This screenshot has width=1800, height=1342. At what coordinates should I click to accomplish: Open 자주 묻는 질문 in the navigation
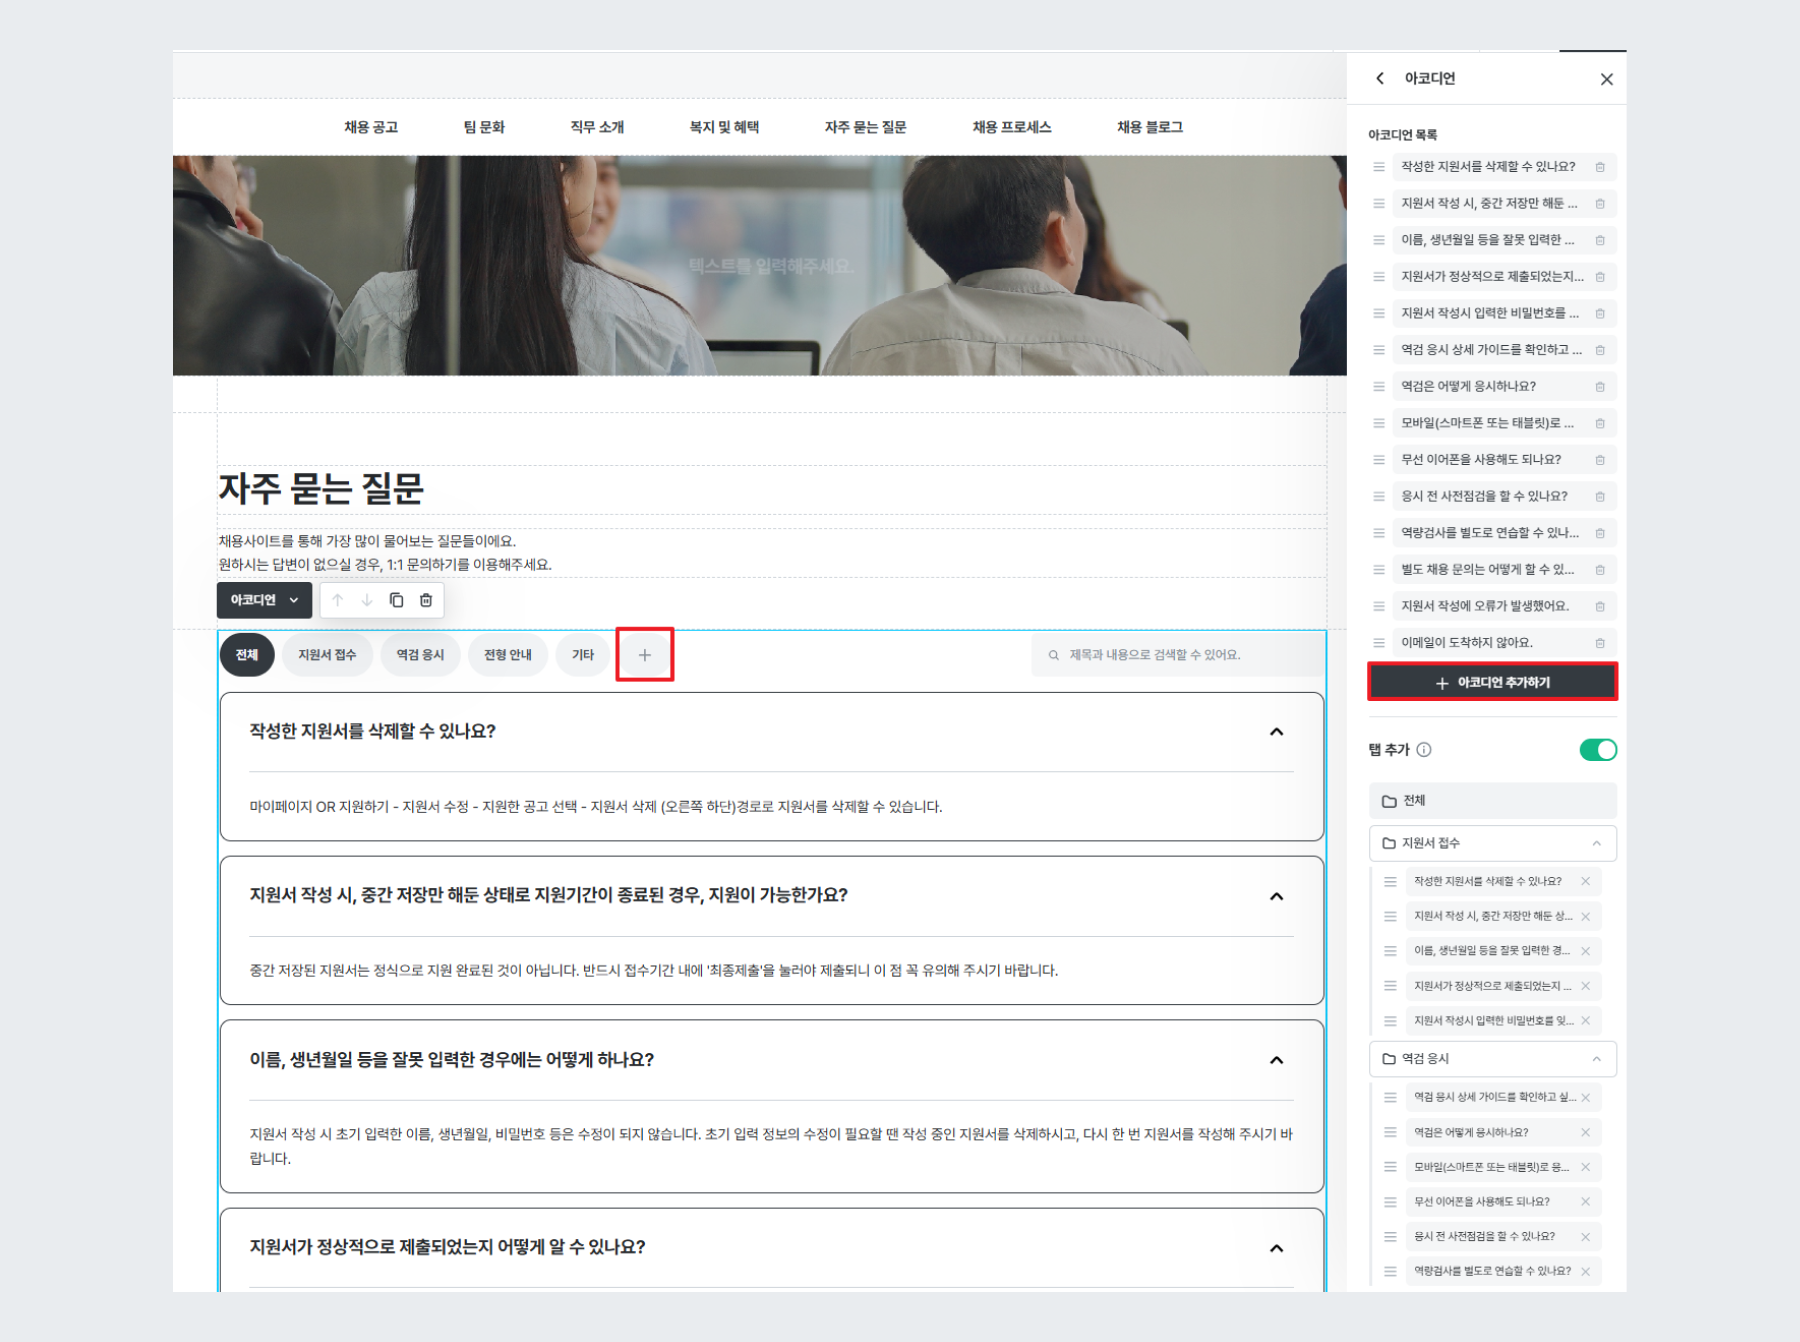(865, 127)
